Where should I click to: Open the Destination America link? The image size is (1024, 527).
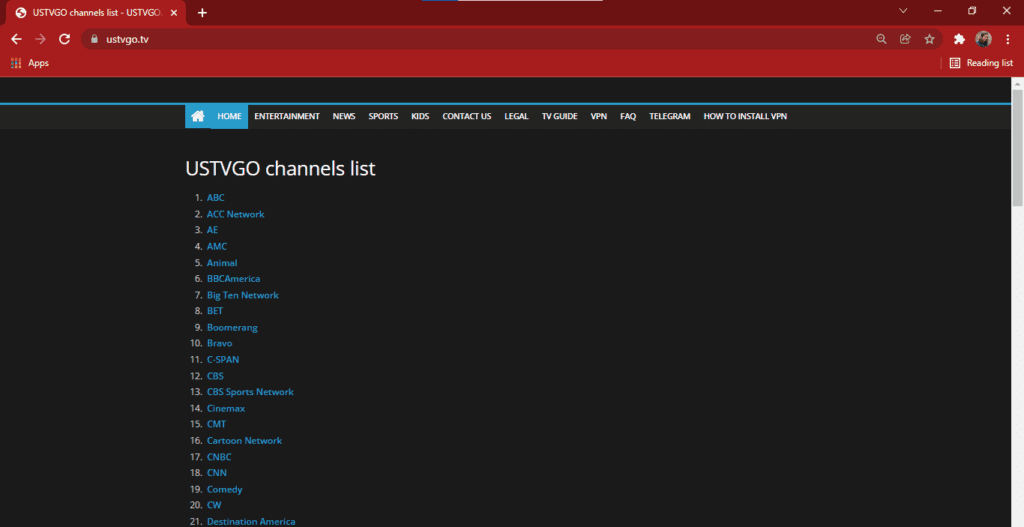coord(251,521)
